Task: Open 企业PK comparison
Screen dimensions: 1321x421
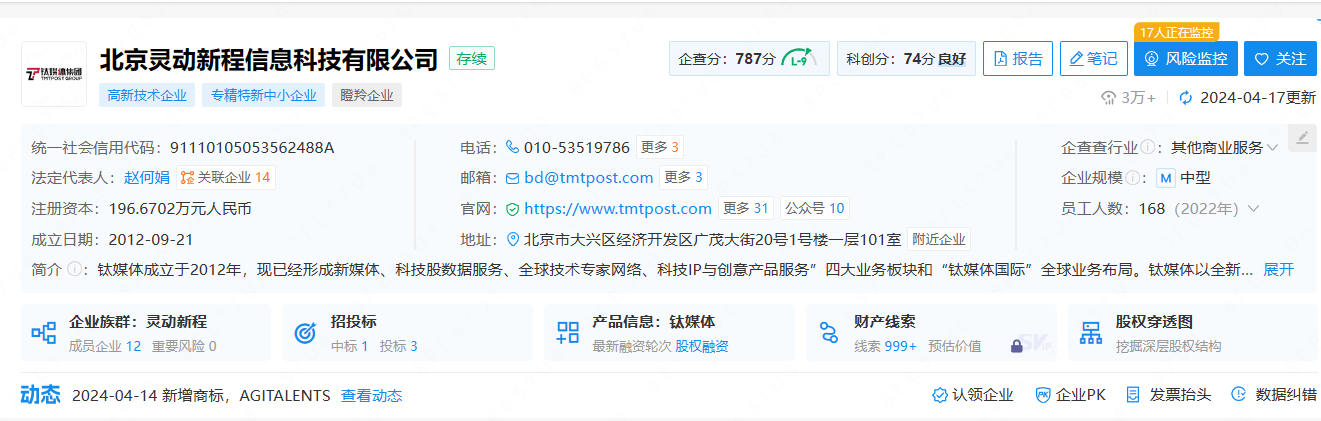Action: click(x=1070, y=395)
